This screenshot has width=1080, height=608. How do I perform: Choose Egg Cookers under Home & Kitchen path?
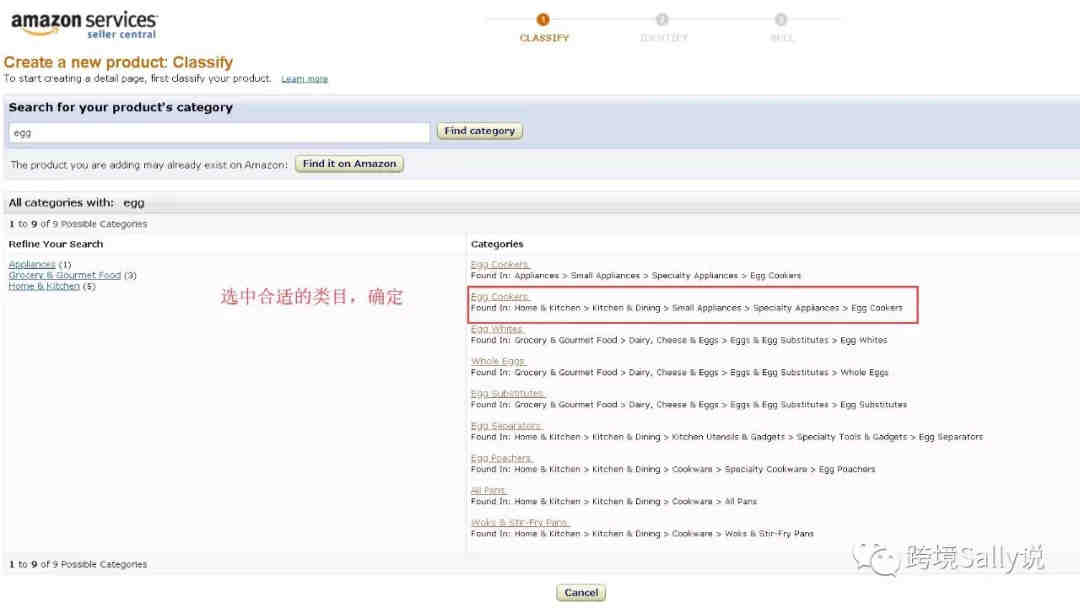point(500,297)
